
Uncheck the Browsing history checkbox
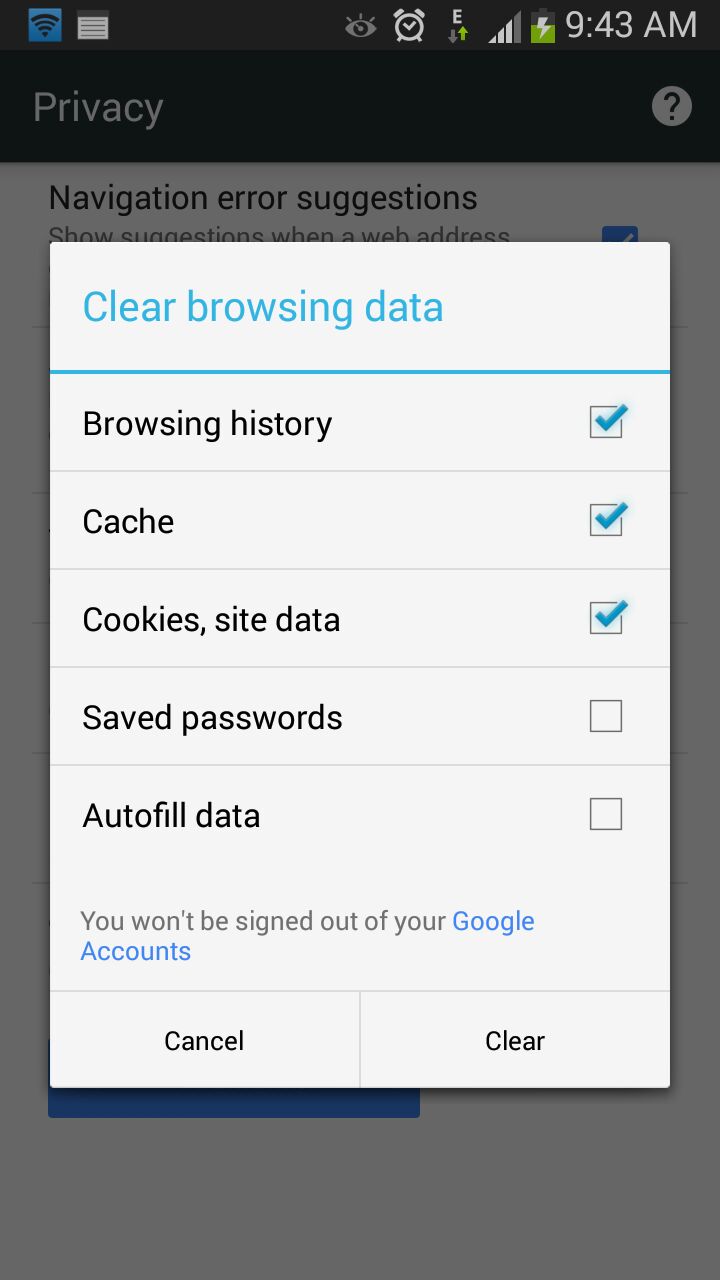(607, 422)
